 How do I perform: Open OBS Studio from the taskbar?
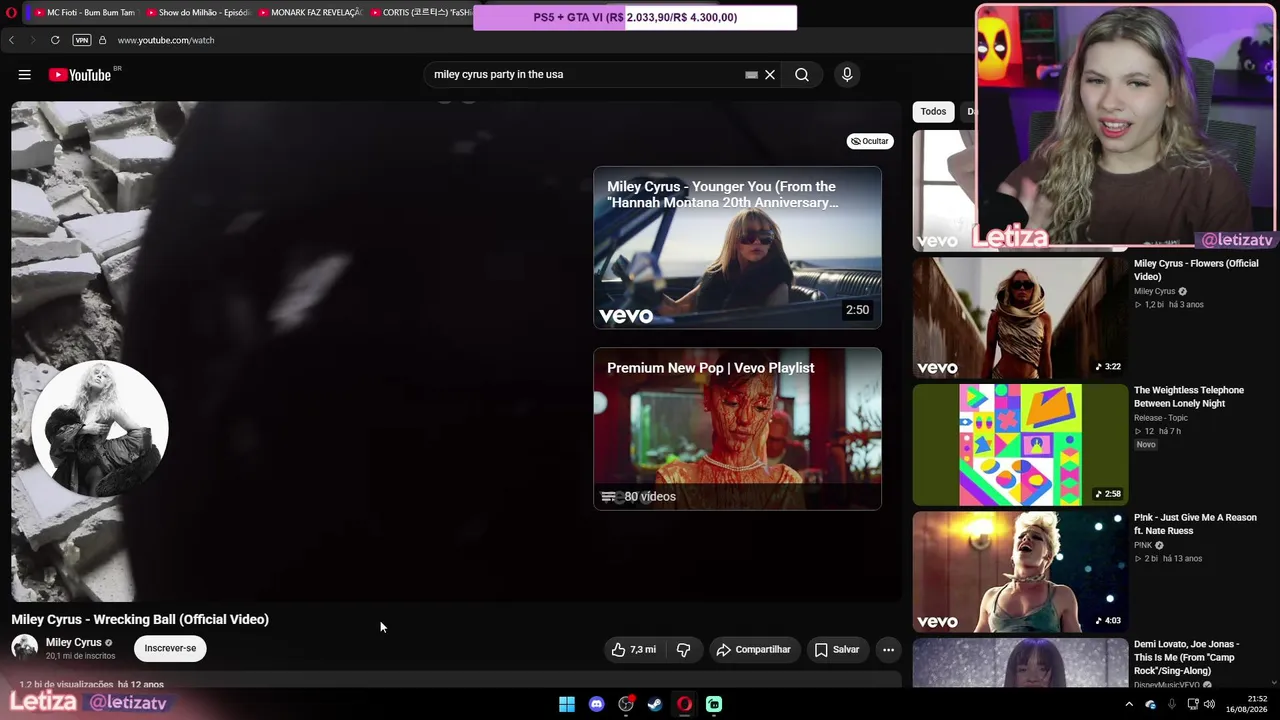click(x=626, y=704)
